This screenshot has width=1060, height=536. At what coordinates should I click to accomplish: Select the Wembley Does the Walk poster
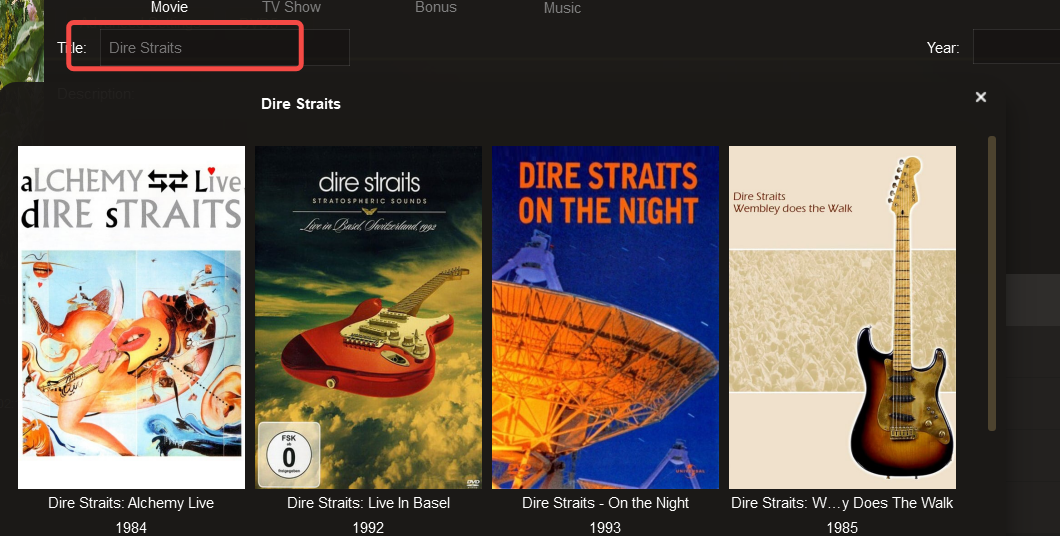pyautogui.click(x=842, y=317)
